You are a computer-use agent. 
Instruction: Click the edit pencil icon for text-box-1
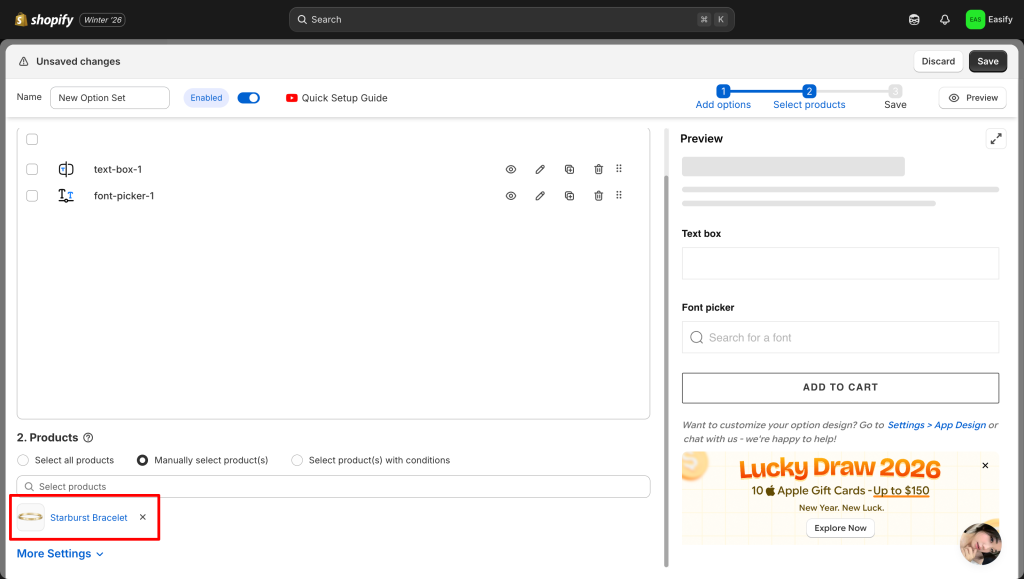(x=540, y=169)
